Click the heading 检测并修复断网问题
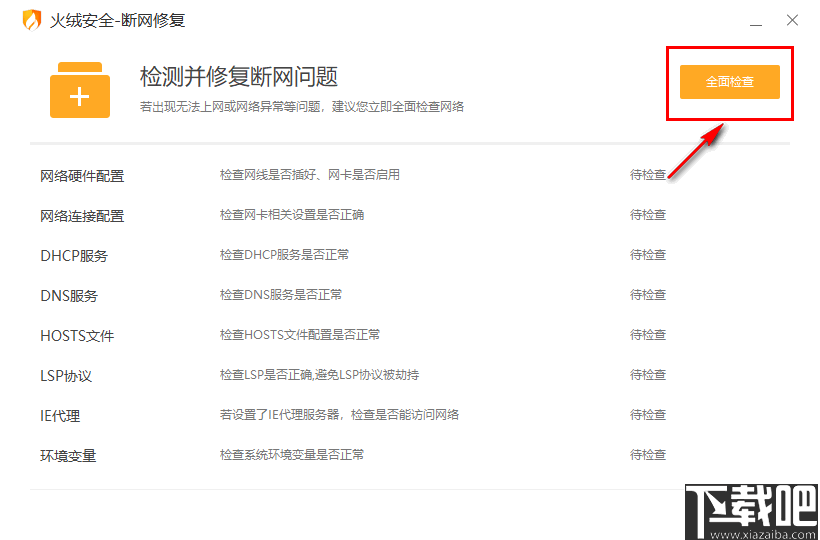This screenshot has width=820, height=540. 238,77
